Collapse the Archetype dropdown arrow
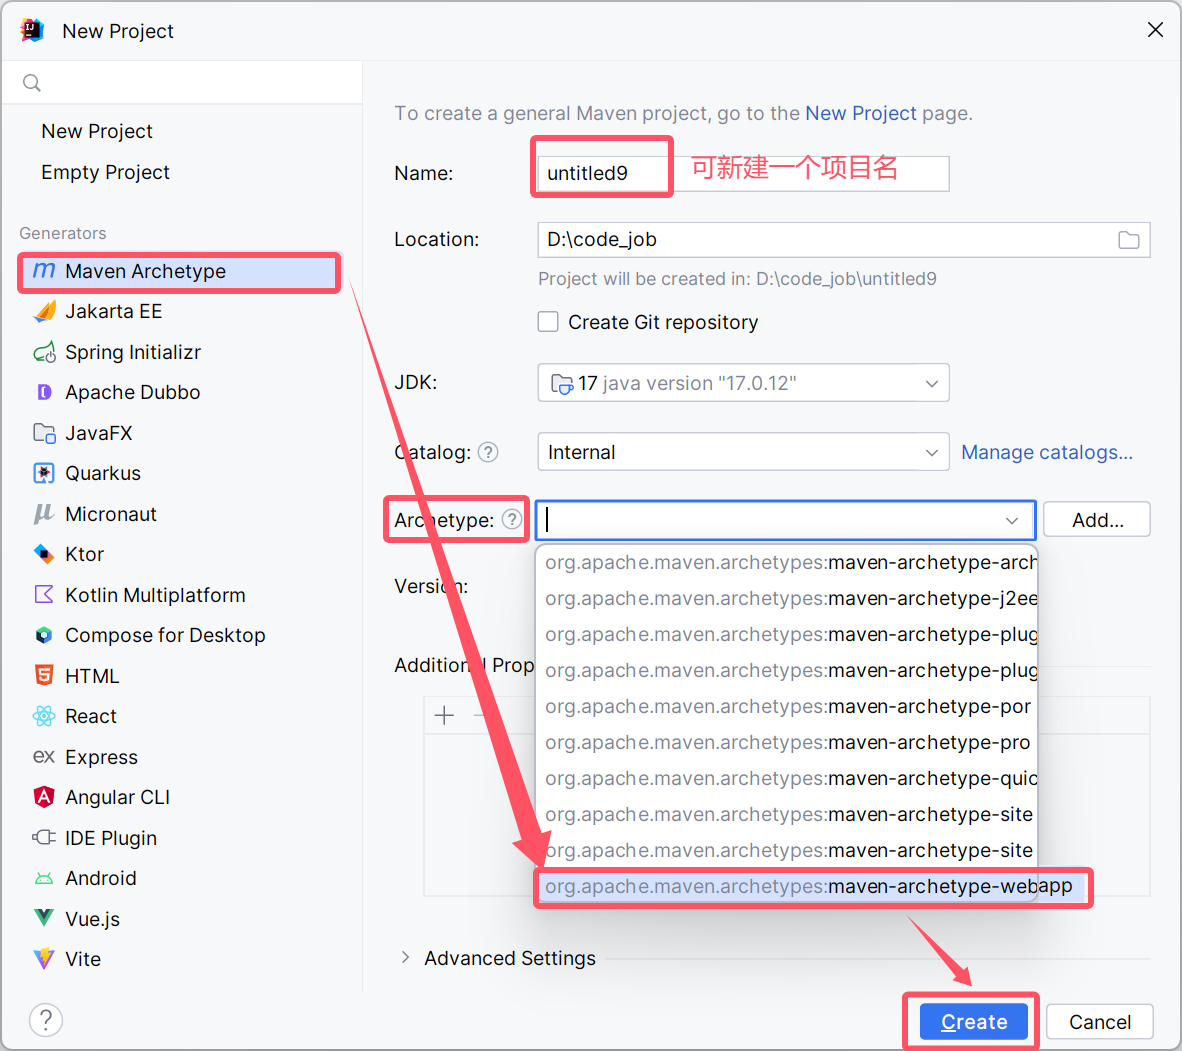 pos(1012,520)
